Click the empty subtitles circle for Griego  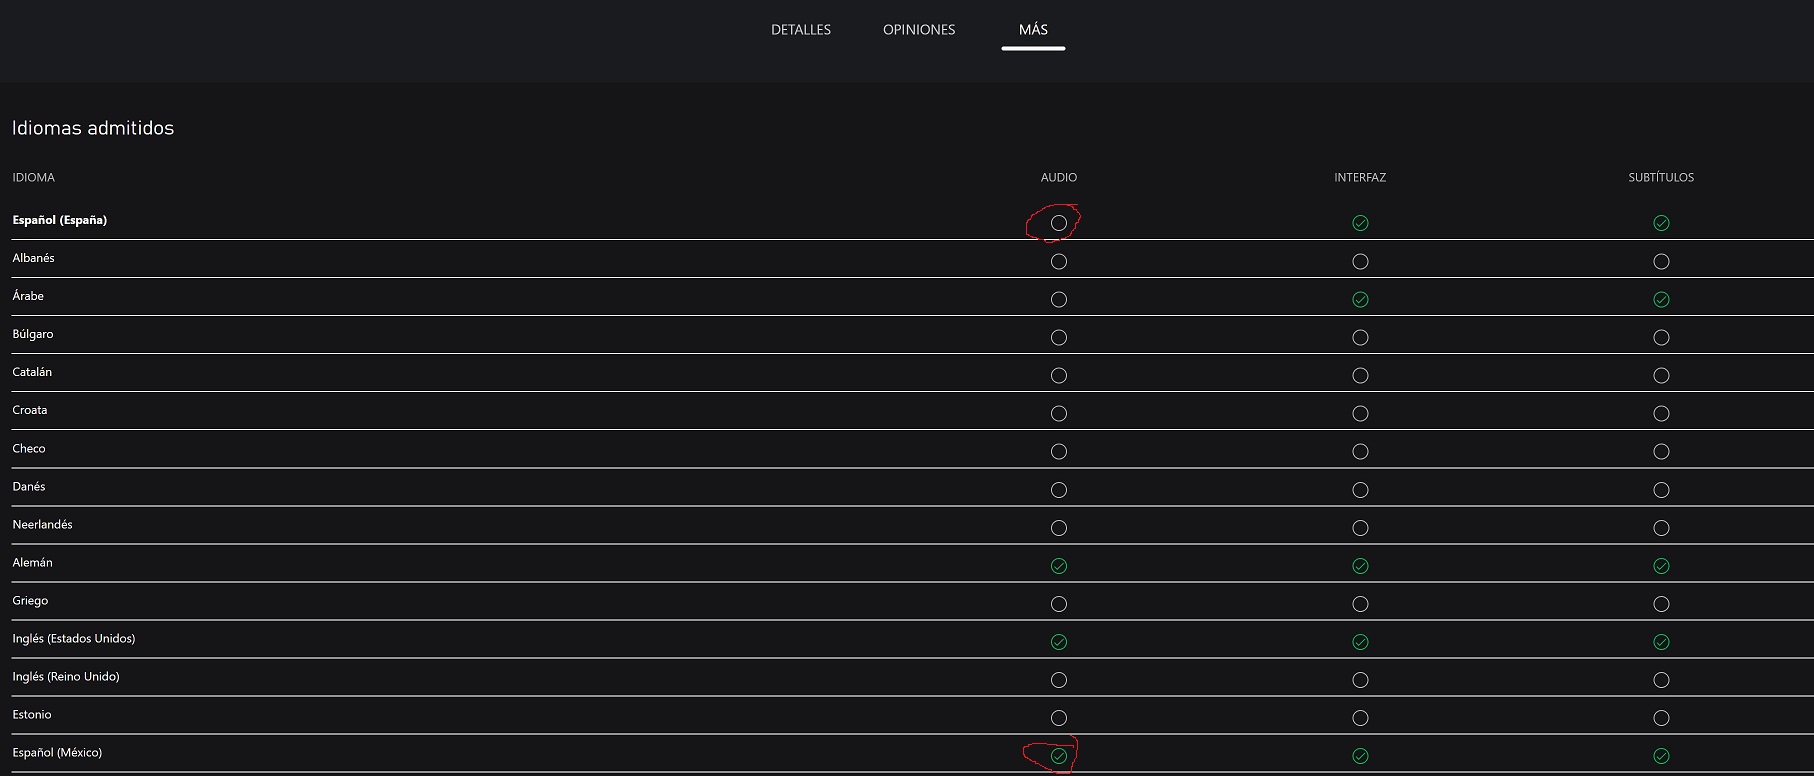[x=1661, y=604]
